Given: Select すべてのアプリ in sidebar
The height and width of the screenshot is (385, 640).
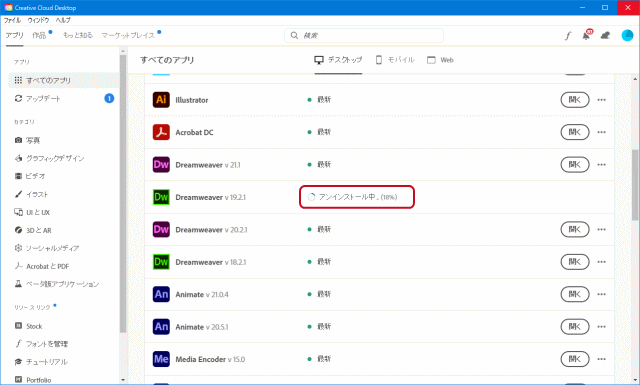Looking at the screenshot, I should tap(64, 80).
